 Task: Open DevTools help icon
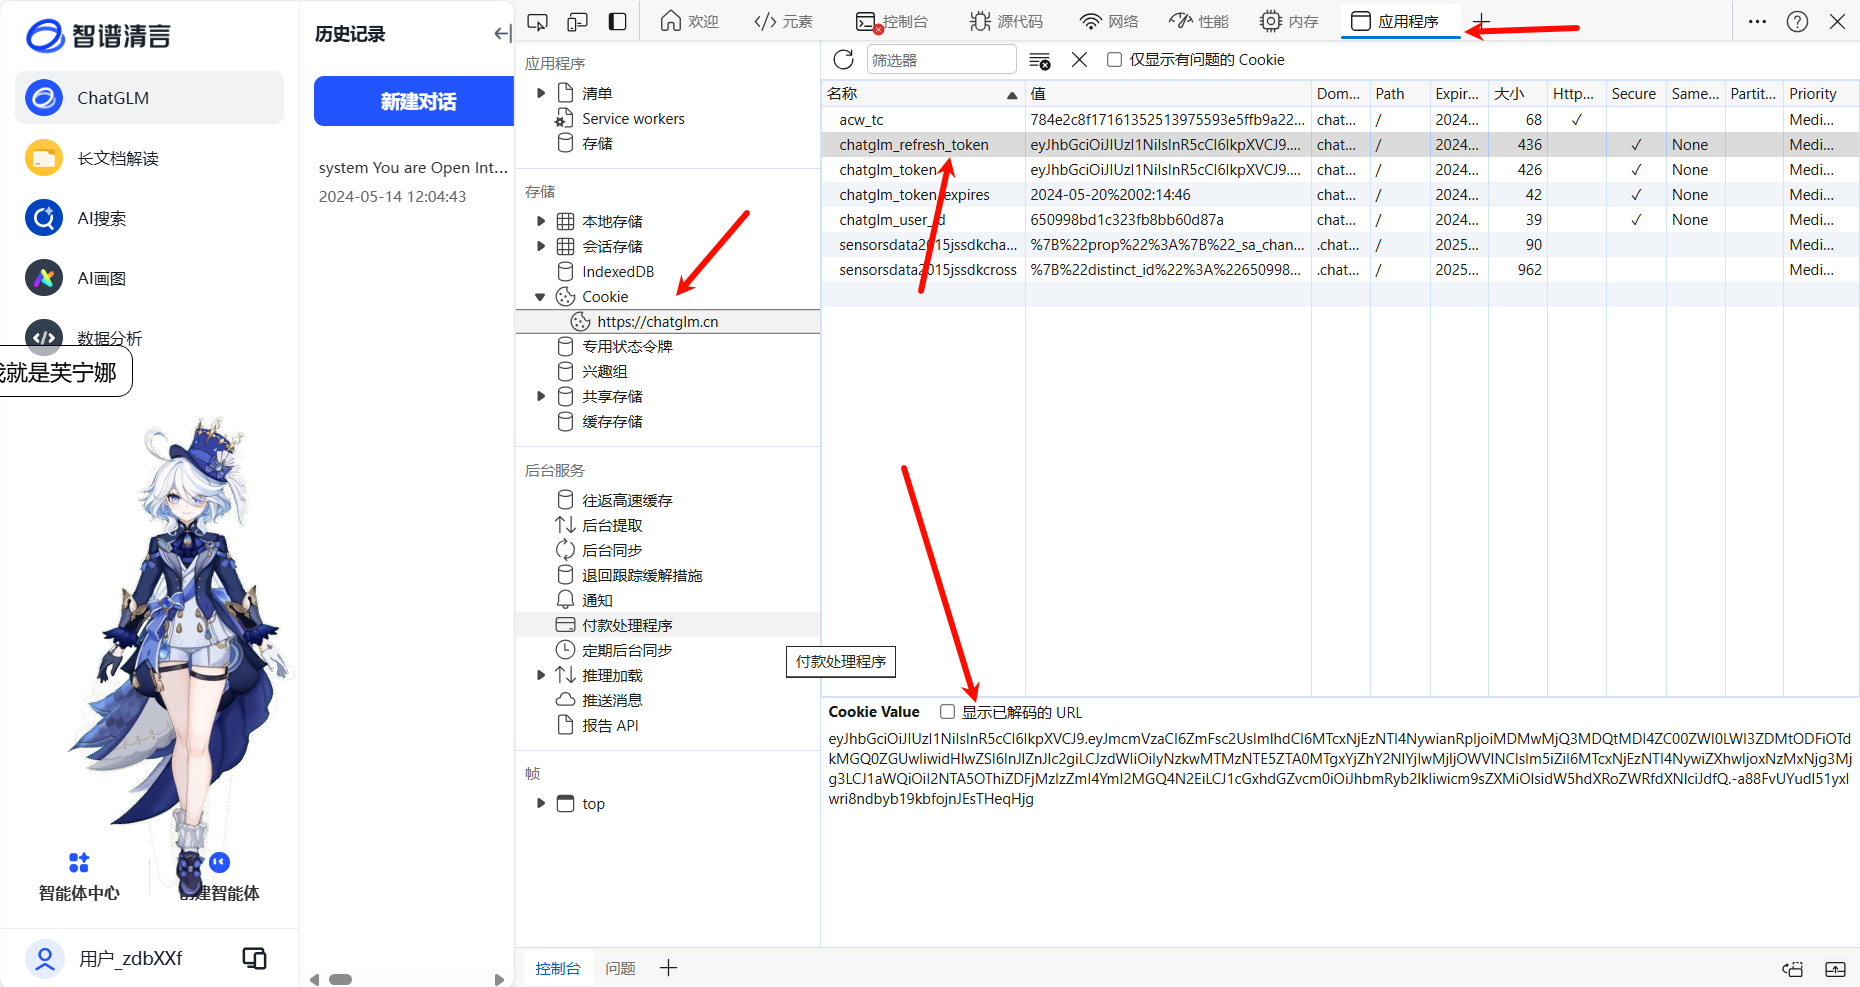[1797, 21]
